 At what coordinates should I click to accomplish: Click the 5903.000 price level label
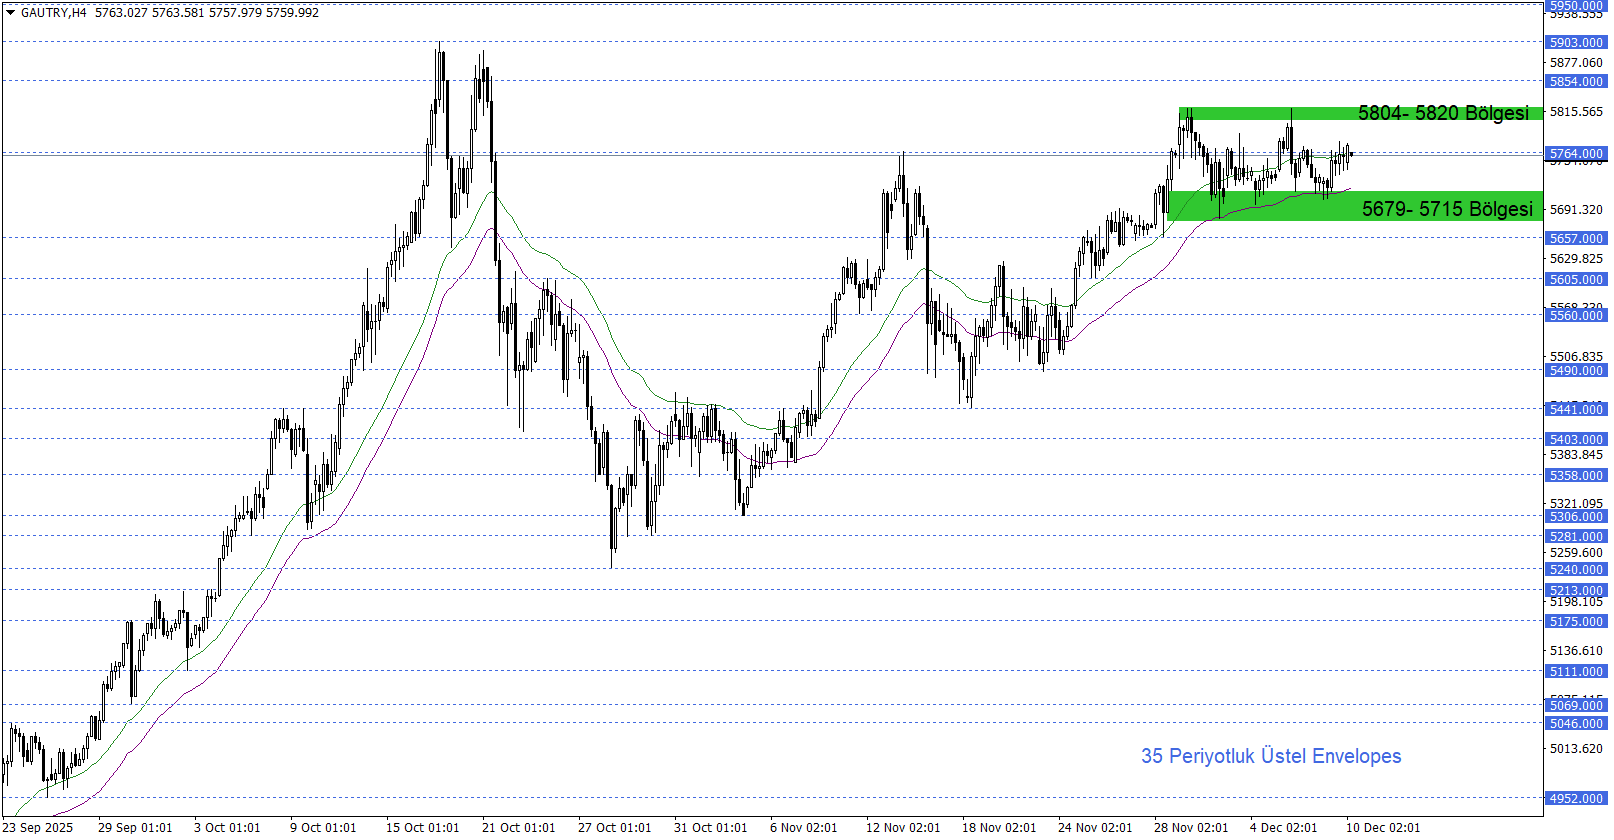[1576, 42]
